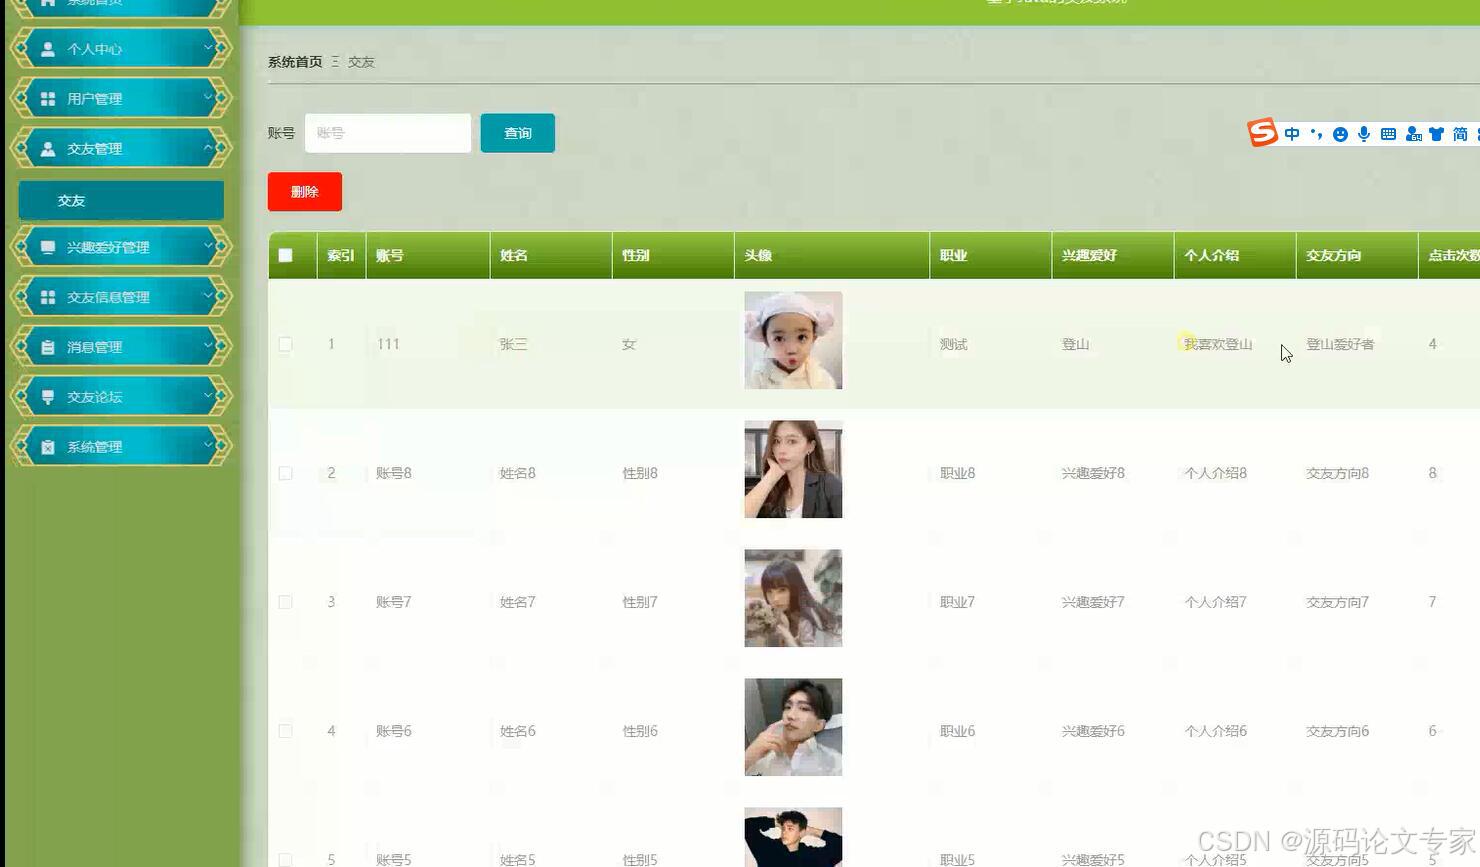
Task: Tick the checkbox for row 账号7
Action: pos(285,602)
